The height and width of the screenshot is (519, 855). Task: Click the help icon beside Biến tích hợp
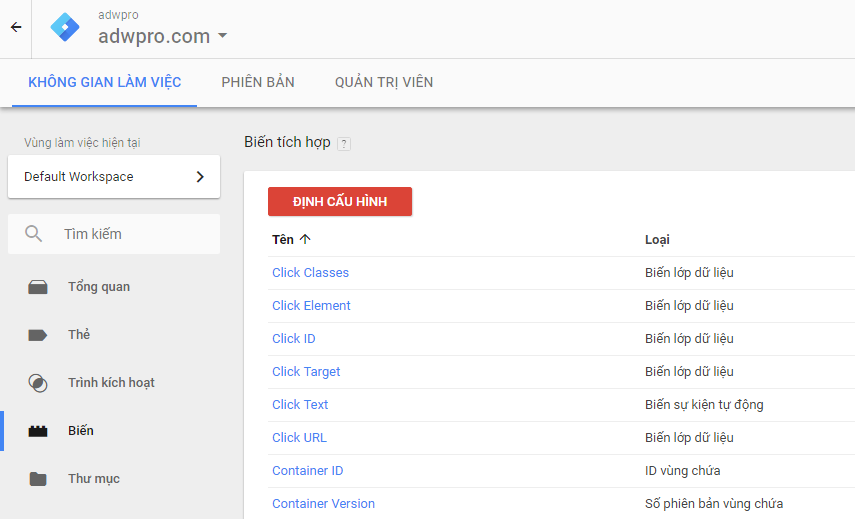coord(344,144)
